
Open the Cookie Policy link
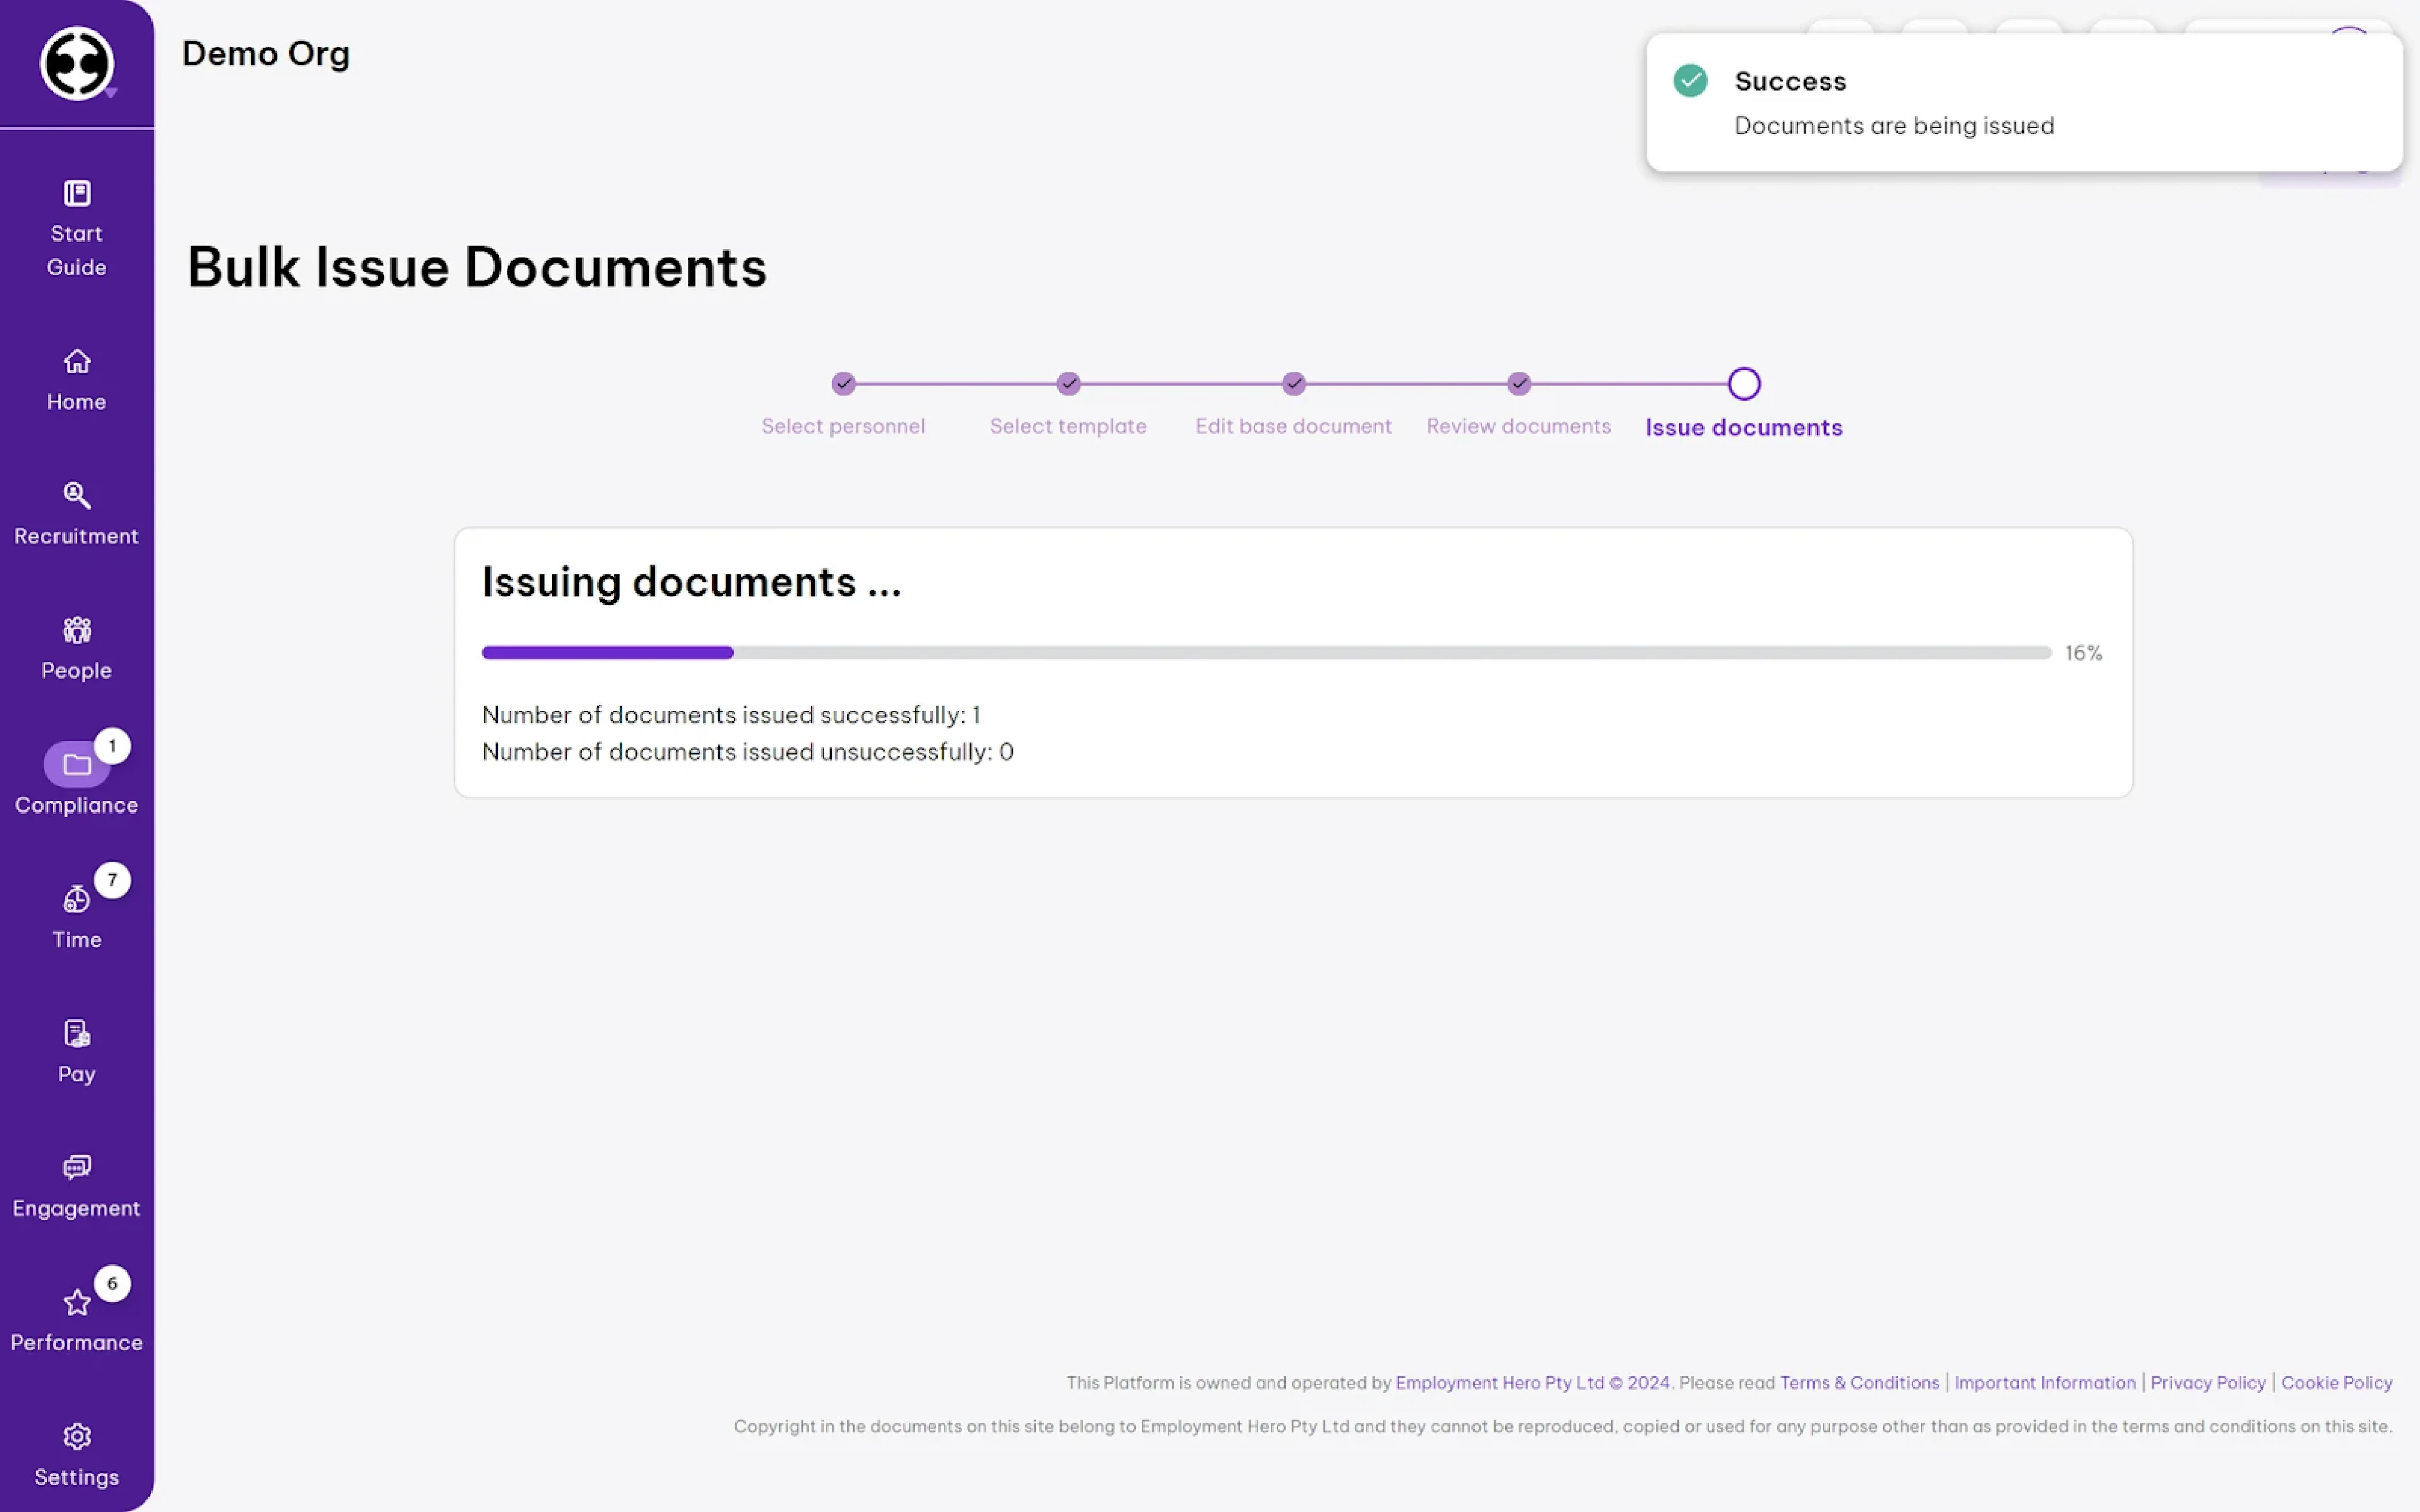coord(2336,1383)
